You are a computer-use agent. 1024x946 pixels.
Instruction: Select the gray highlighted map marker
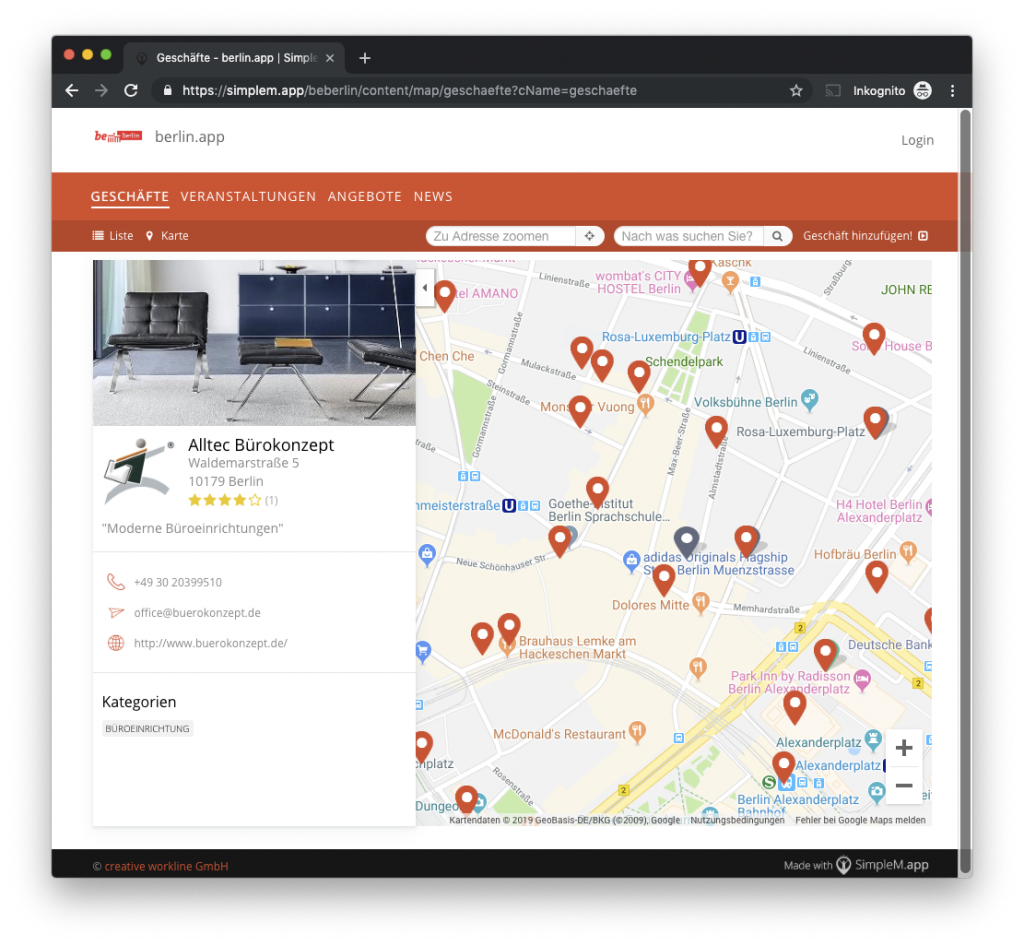click(686, 542)
